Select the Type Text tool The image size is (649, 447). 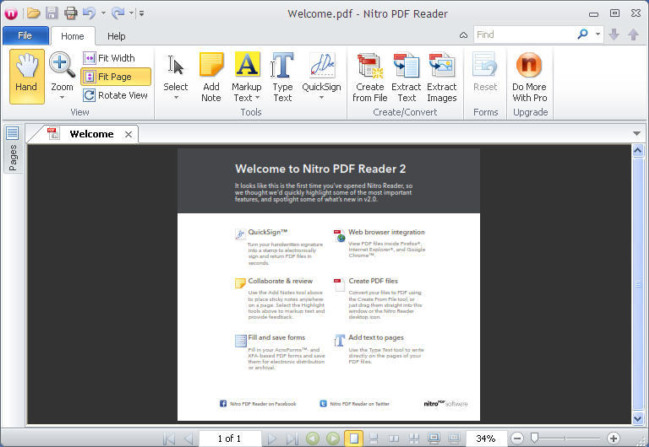click(x=283, y=77)
